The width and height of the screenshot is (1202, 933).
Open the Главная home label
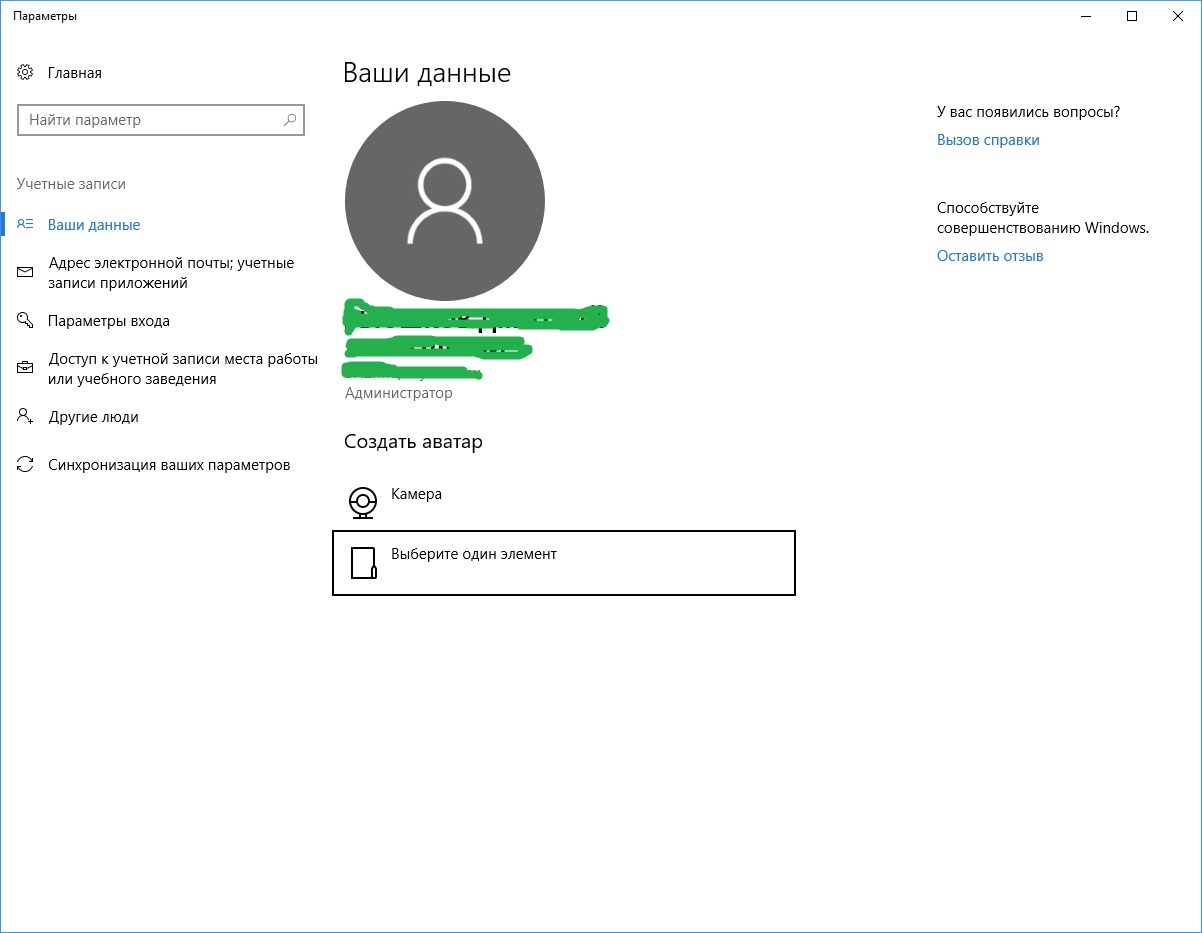pyautogui.click(x=75, y=73)
